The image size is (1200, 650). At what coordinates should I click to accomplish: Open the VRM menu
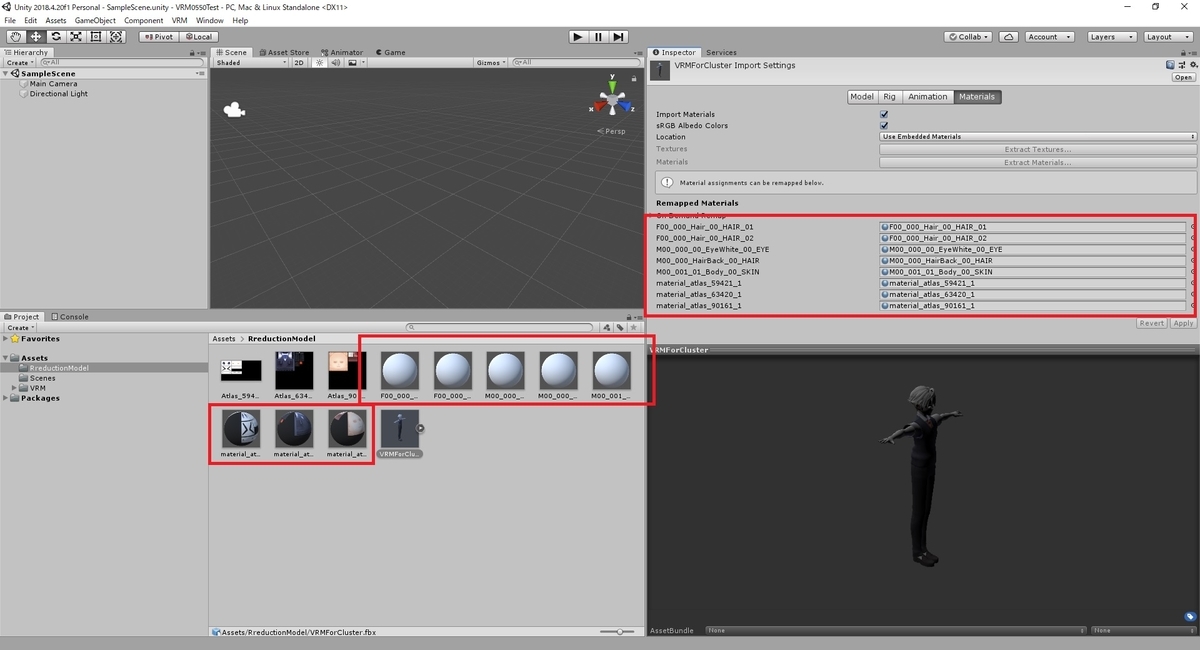[179, 20]
